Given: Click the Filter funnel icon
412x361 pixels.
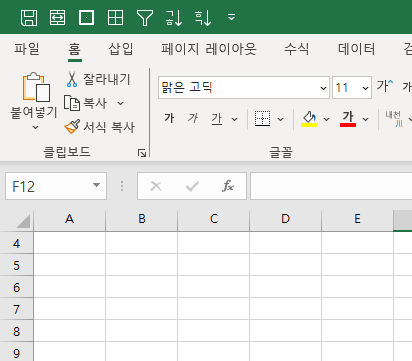Looking at the screenshot, I should 145,18.
